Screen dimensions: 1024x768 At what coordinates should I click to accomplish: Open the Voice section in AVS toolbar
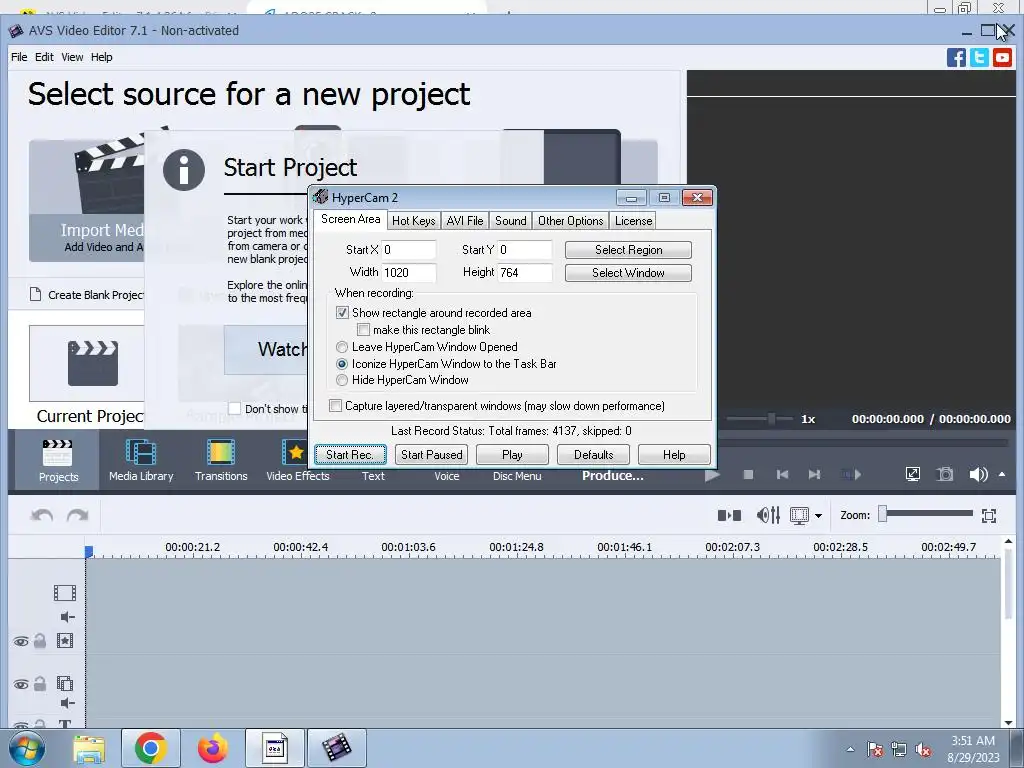[x=447, y=475]
